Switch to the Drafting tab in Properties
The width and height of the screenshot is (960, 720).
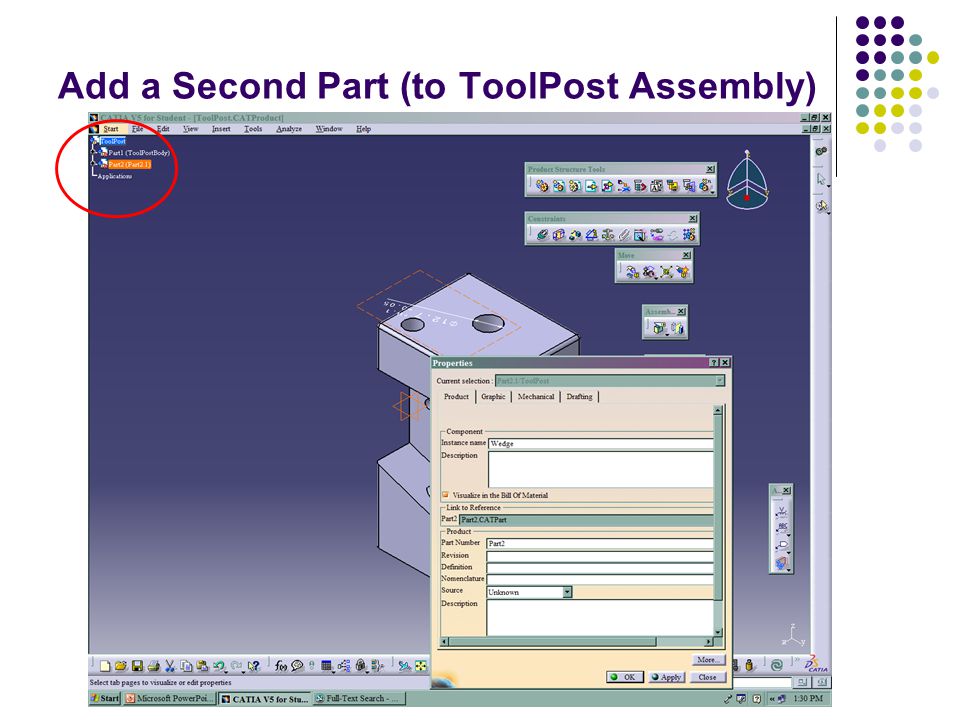pyautogui.click(x=579, y=397)
